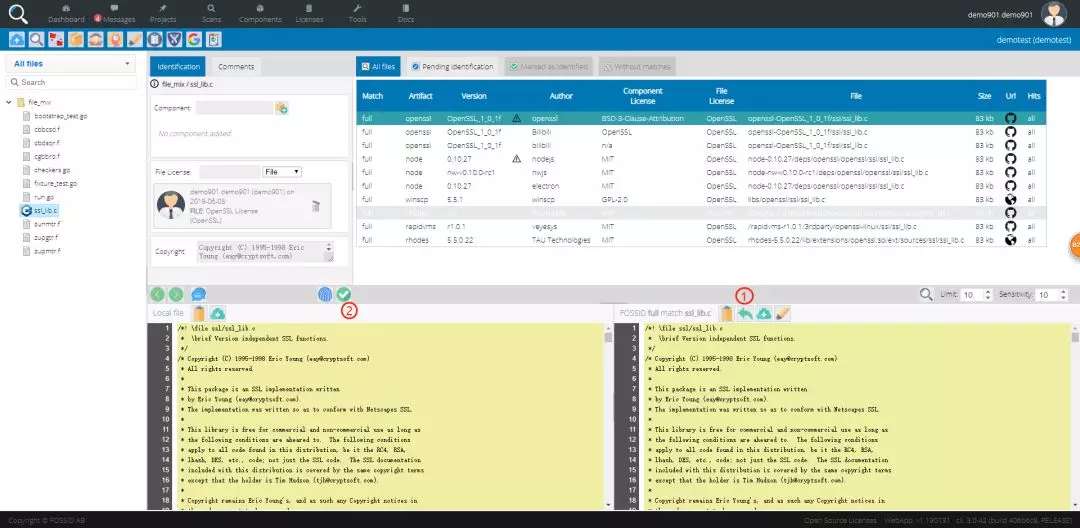Screen dimensions: 1080x528
Task: Select the Pending identification filter
Action: click(x=453, y=67)
